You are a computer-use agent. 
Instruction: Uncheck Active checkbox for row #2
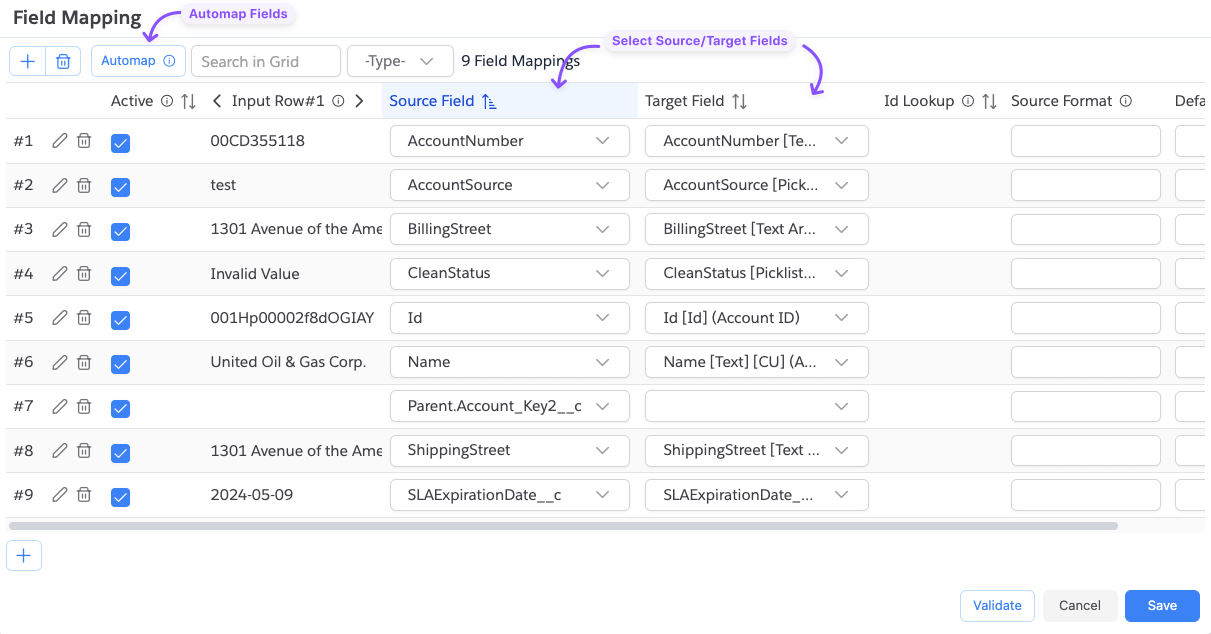121,187
